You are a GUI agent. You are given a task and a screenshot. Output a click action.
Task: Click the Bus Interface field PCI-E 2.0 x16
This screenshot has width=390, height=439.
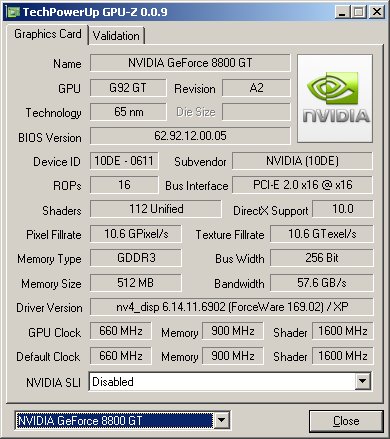coord(302,185)
